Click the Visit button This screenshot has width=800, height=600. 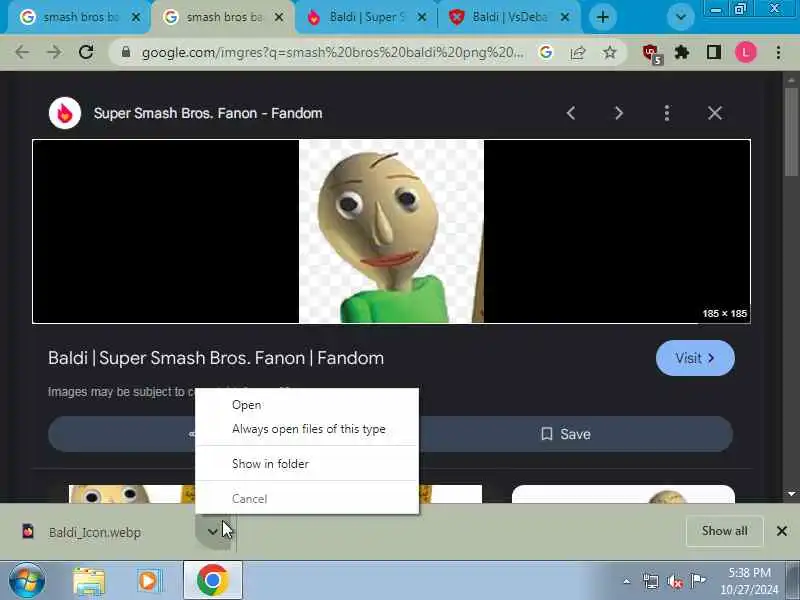(x=695, y=358)
